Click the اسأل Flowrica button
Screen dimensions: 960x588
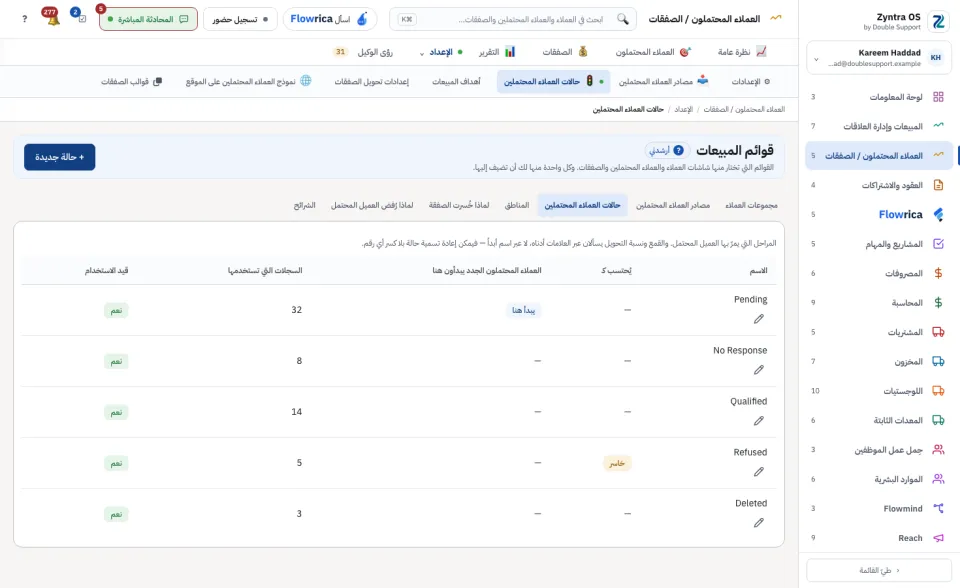(329, 19)
